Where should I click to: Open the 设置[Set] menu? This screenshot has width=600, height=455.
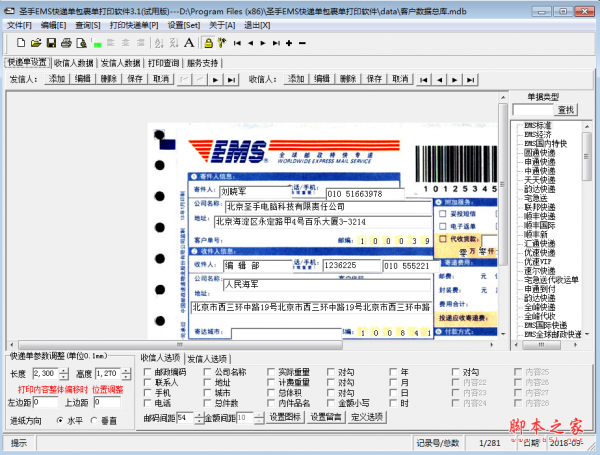click(184, 25)
